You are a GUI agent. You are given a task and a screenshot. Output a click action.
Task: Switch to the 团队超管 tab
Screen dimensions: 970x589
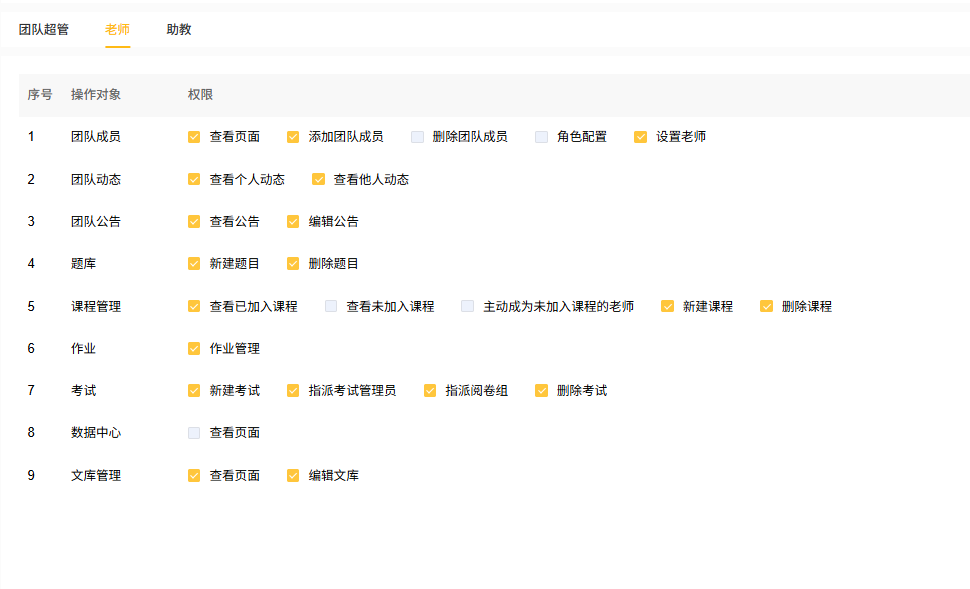[44, 29]
